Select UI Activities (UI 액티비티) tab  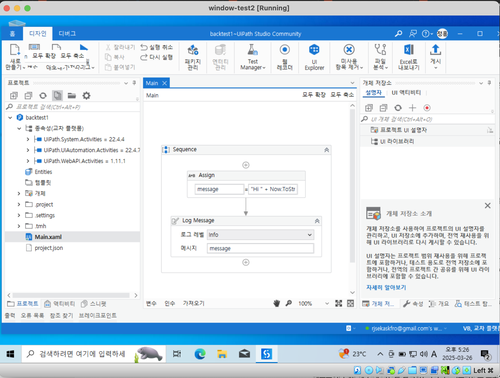(406, 93)
